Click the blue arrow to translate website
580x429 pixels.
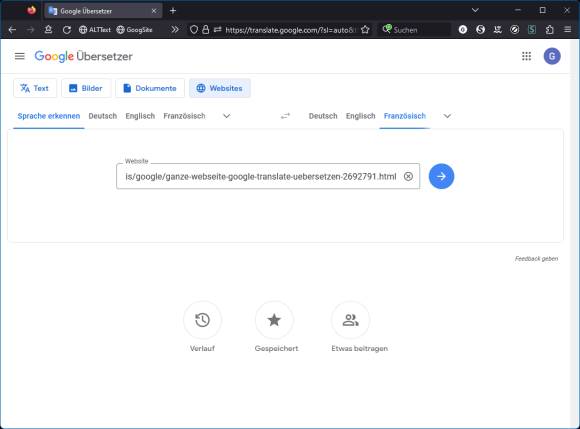tap(441, 176)
